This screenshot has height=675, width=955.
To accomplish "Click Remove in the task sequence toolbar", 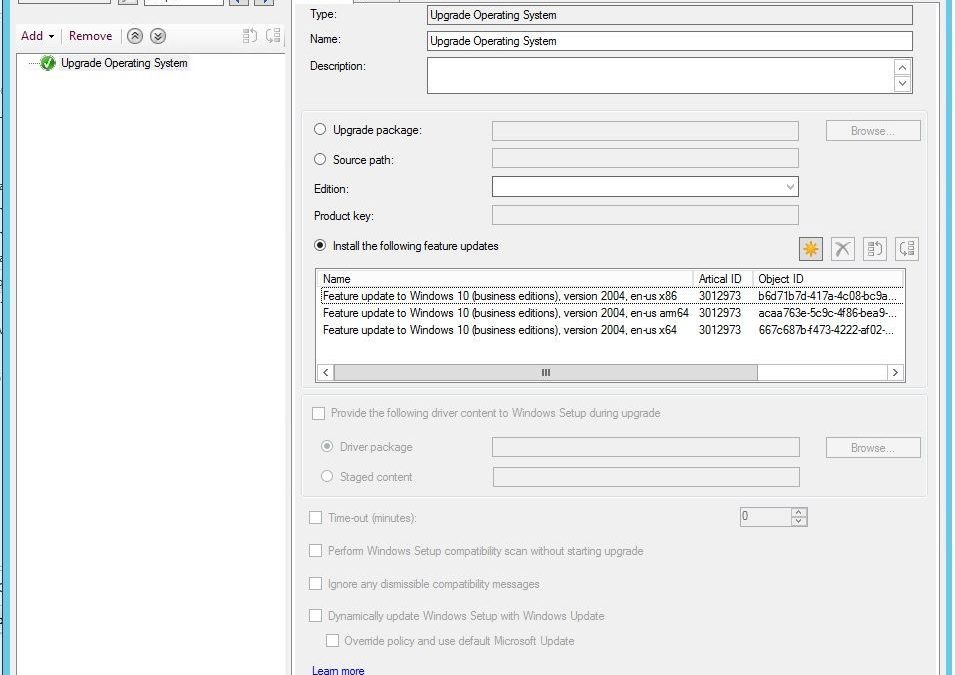I will click(x=90, y=36).
